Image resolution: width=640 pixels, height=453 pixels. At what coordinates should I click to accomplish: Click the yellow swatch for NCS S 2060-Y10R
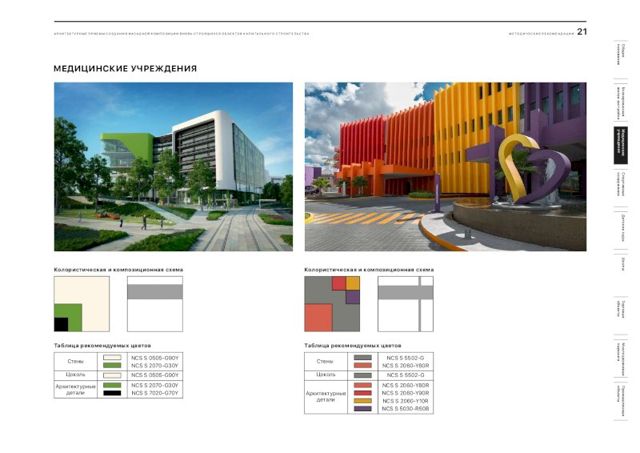point(363,401)
